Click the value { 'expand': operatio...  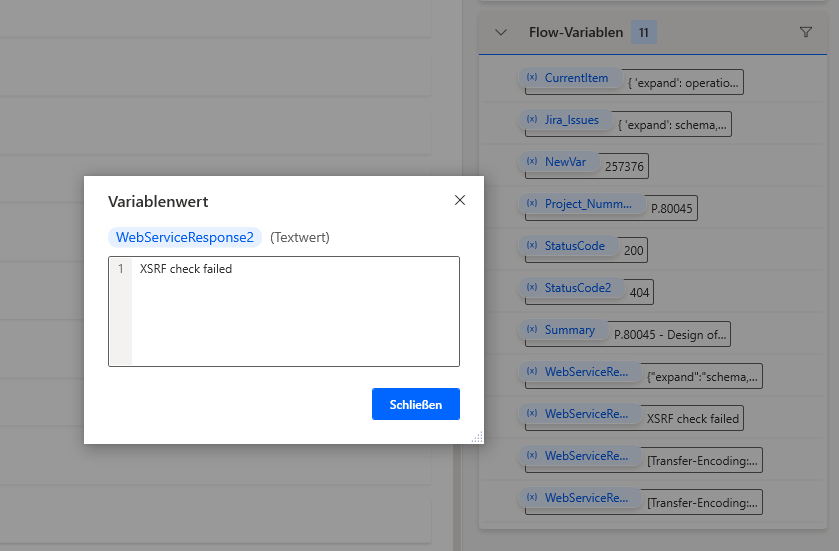coord(683,83)
